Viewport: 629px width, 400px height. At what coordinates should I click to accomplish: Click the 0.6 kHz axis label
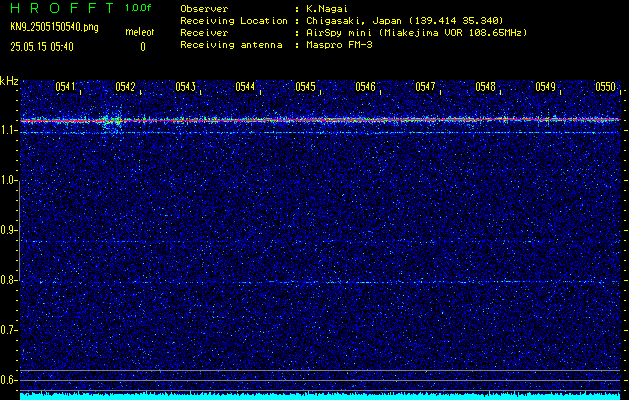click(7, 380)
